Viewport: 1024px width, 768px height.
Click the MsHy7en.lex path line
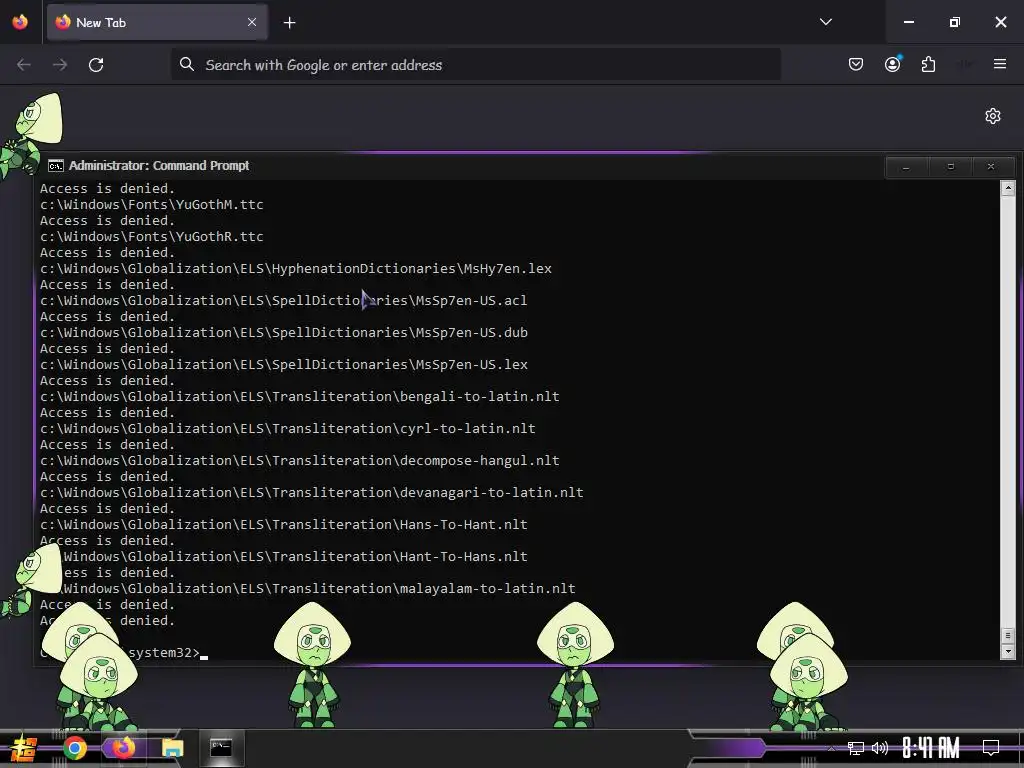296,268
